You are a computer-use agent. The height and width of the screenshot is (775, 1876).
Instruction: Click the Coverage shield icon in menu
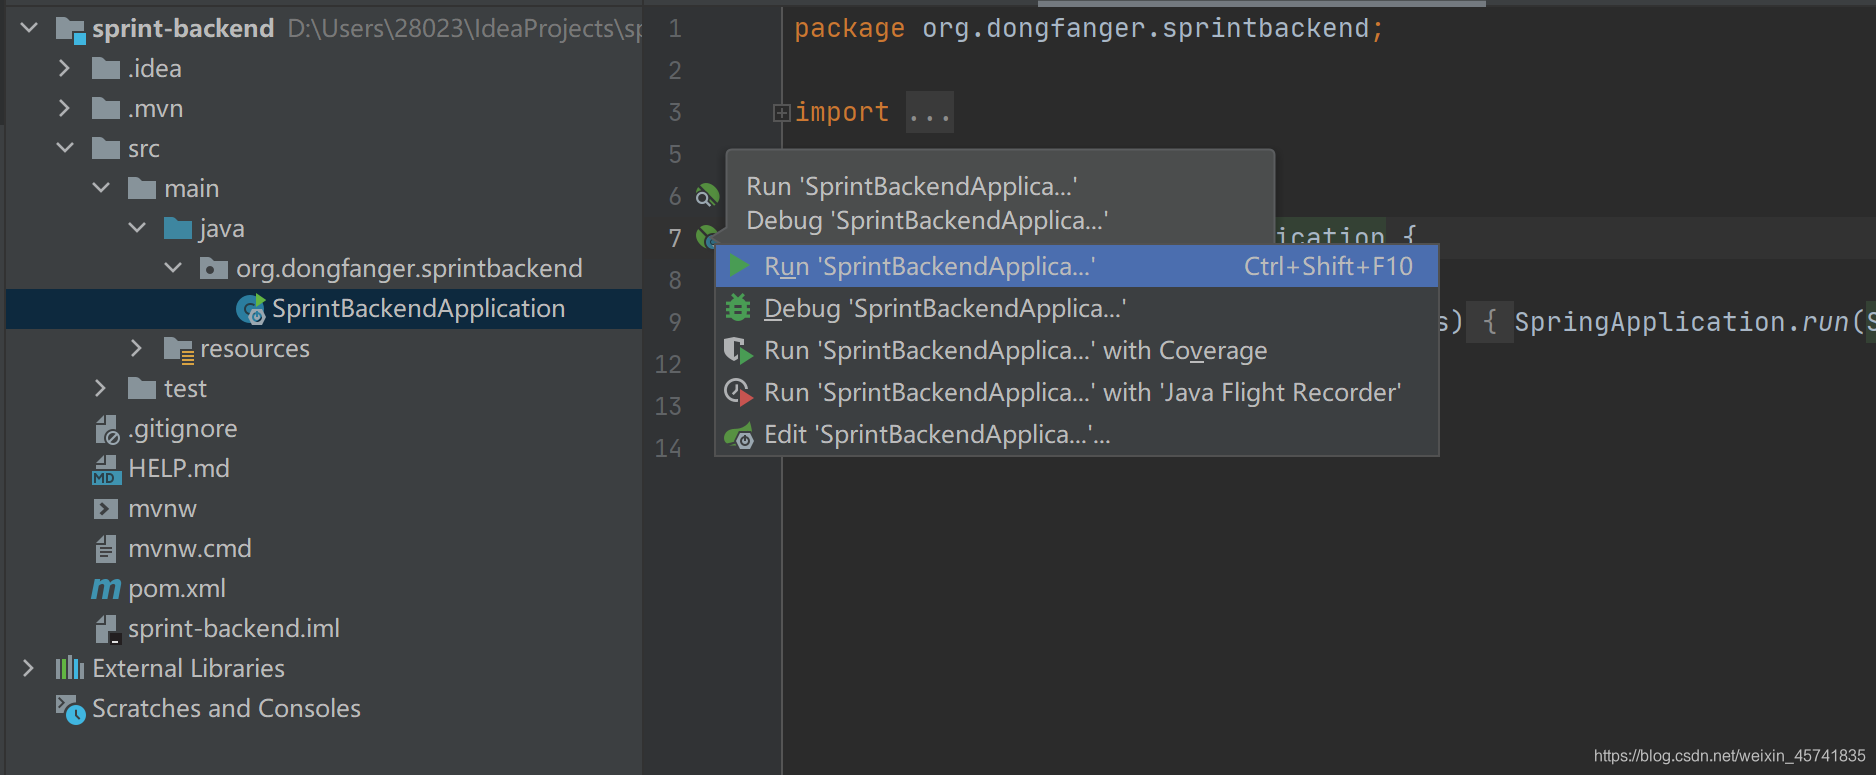tap(738, 350)
